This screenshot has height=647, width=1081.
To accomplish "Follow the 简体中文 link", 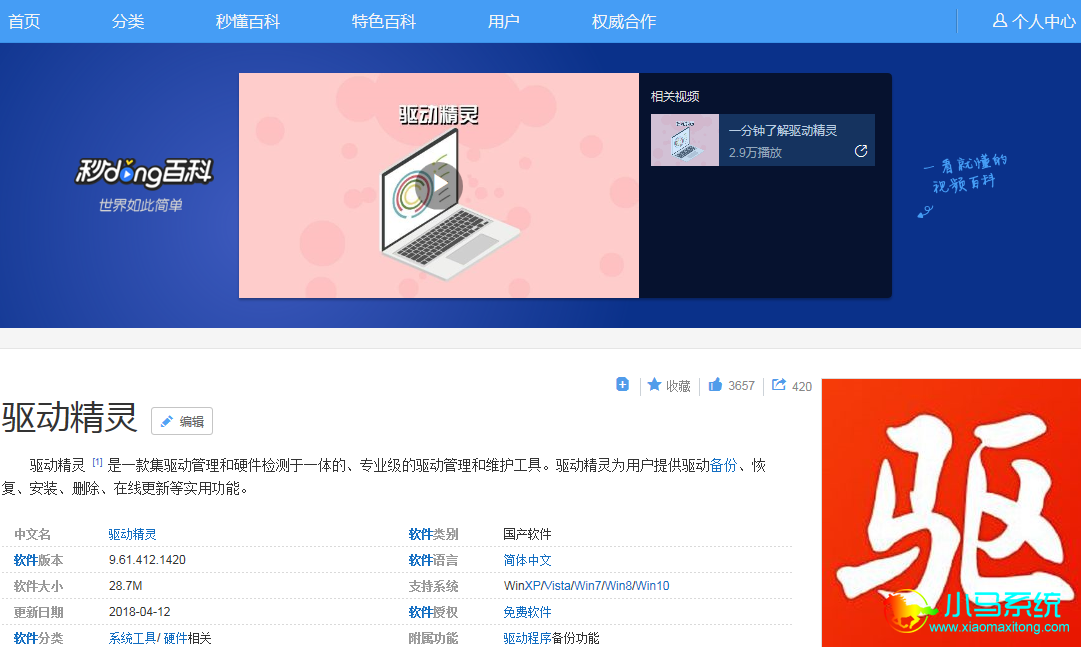I will tap(527, 560).
